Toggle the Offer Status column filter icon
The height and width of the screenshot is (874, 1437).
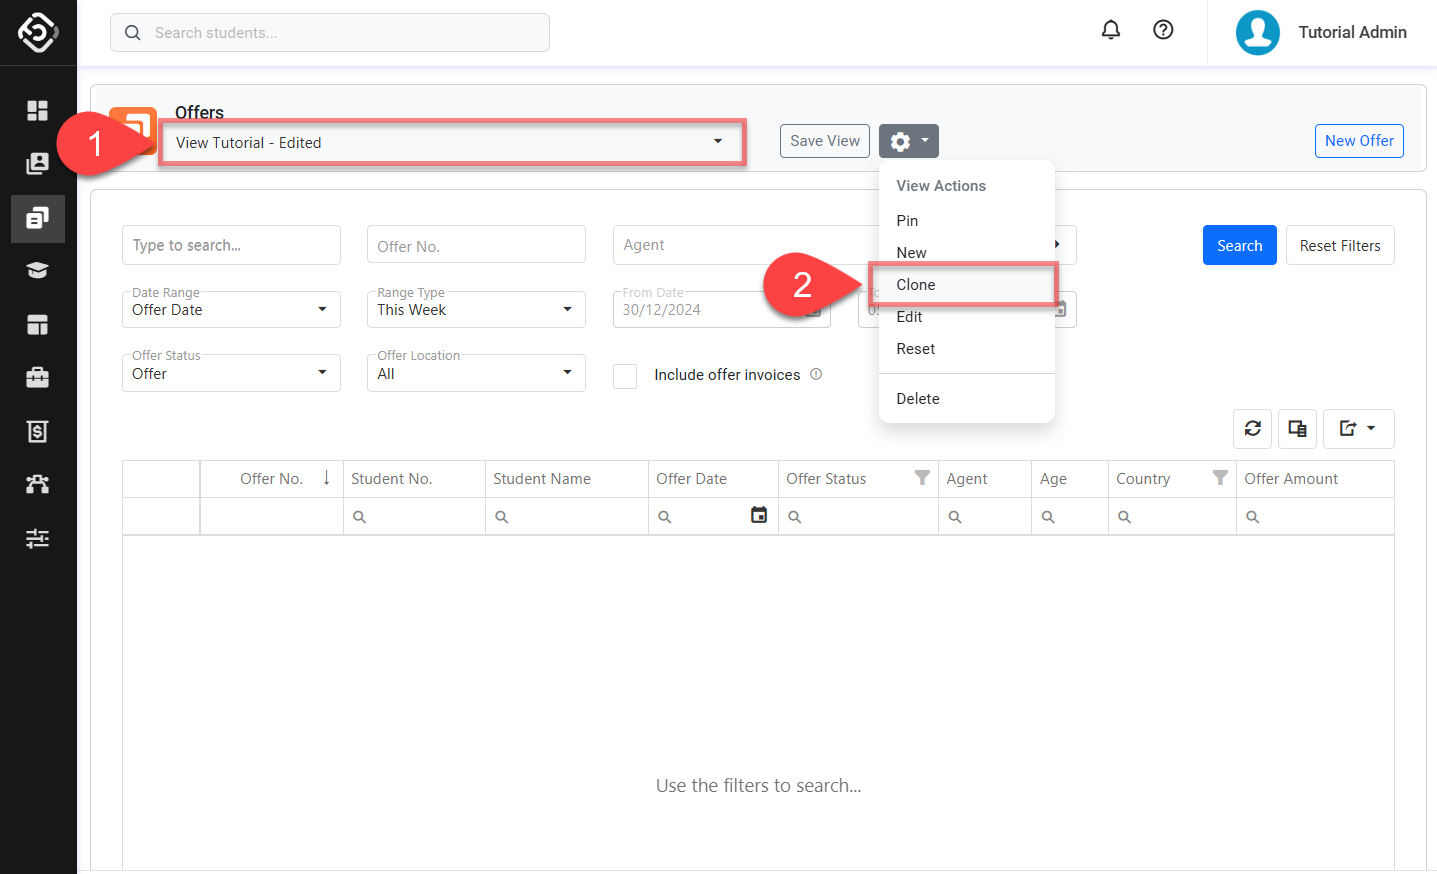point(922,478)
